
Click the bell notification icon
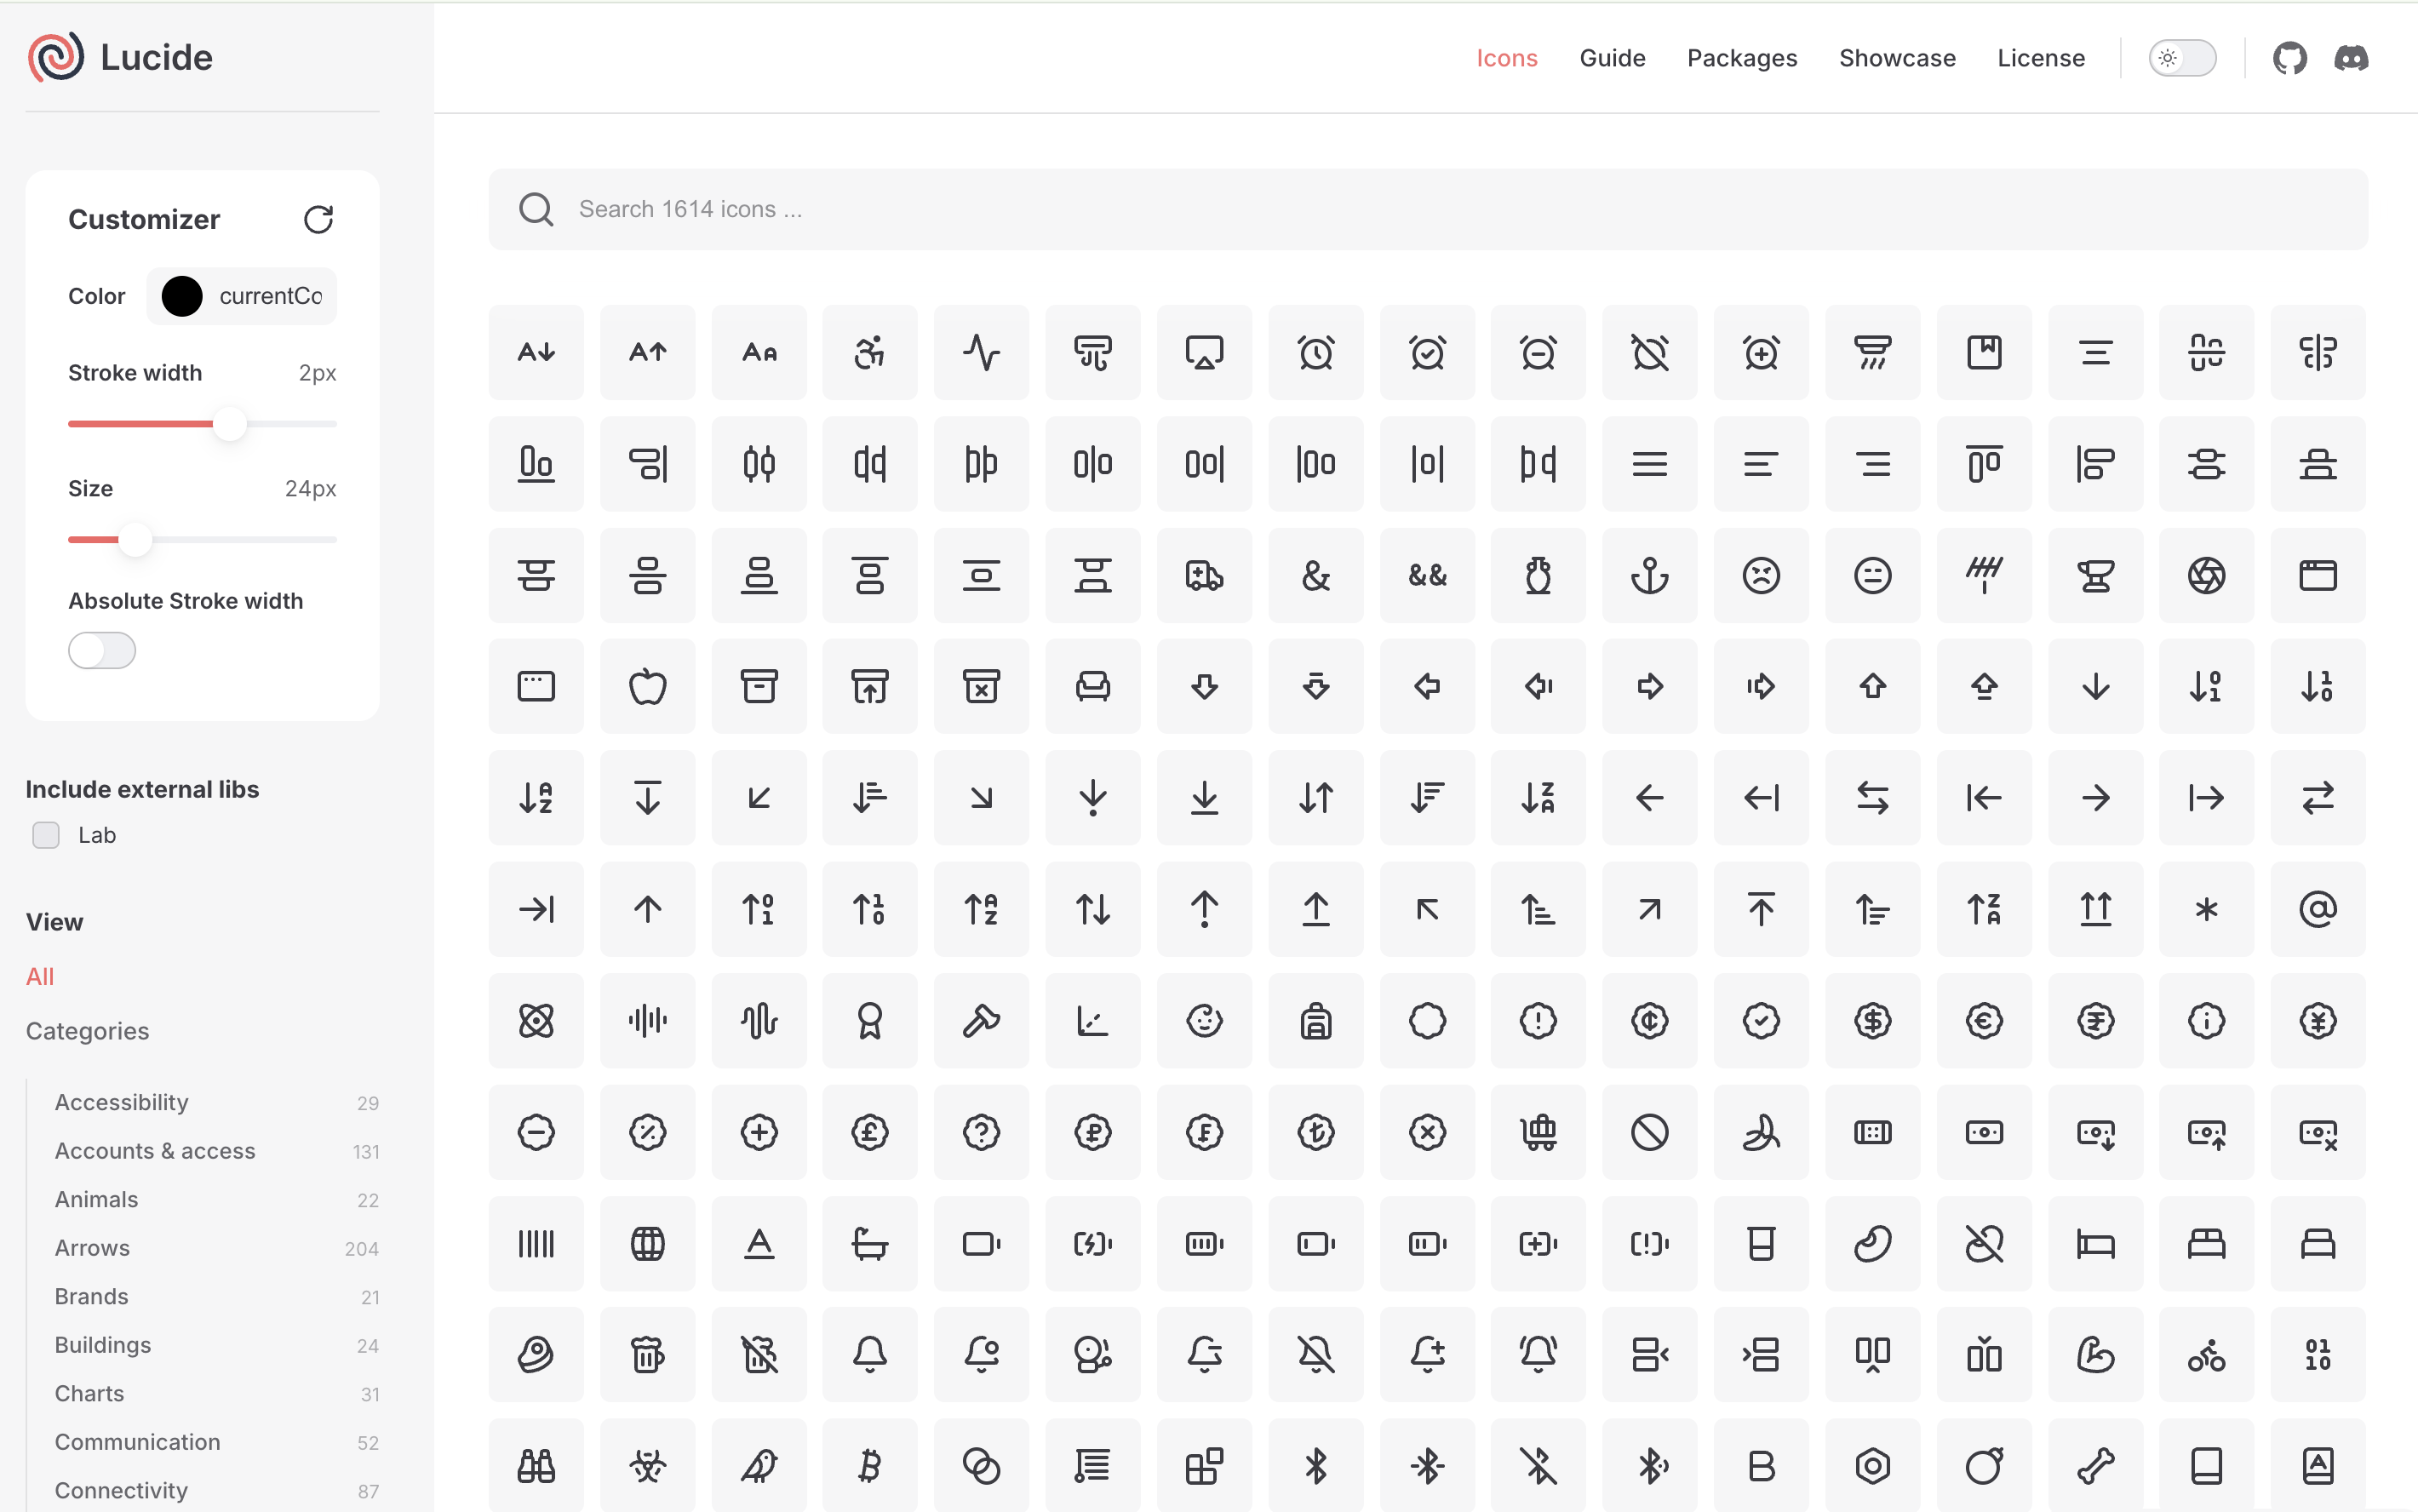pos(869,1355)
